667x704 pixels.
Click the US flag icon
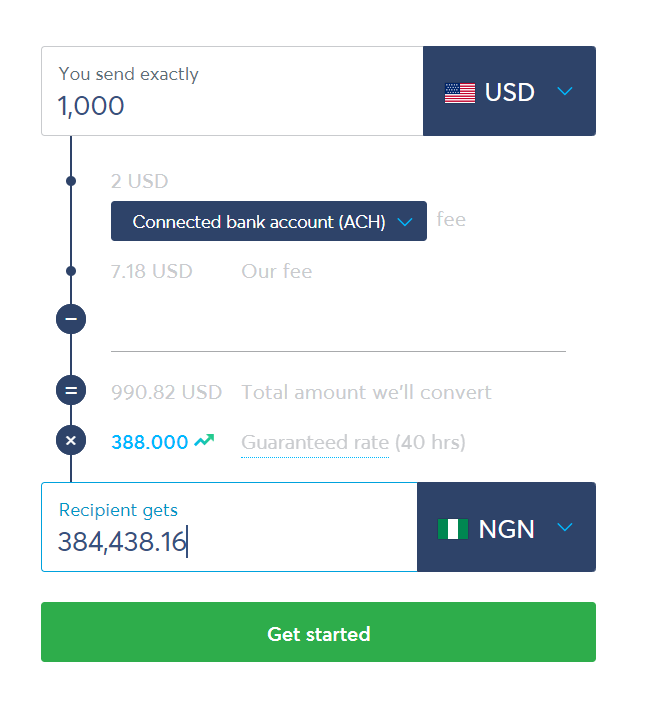point(460,93)
